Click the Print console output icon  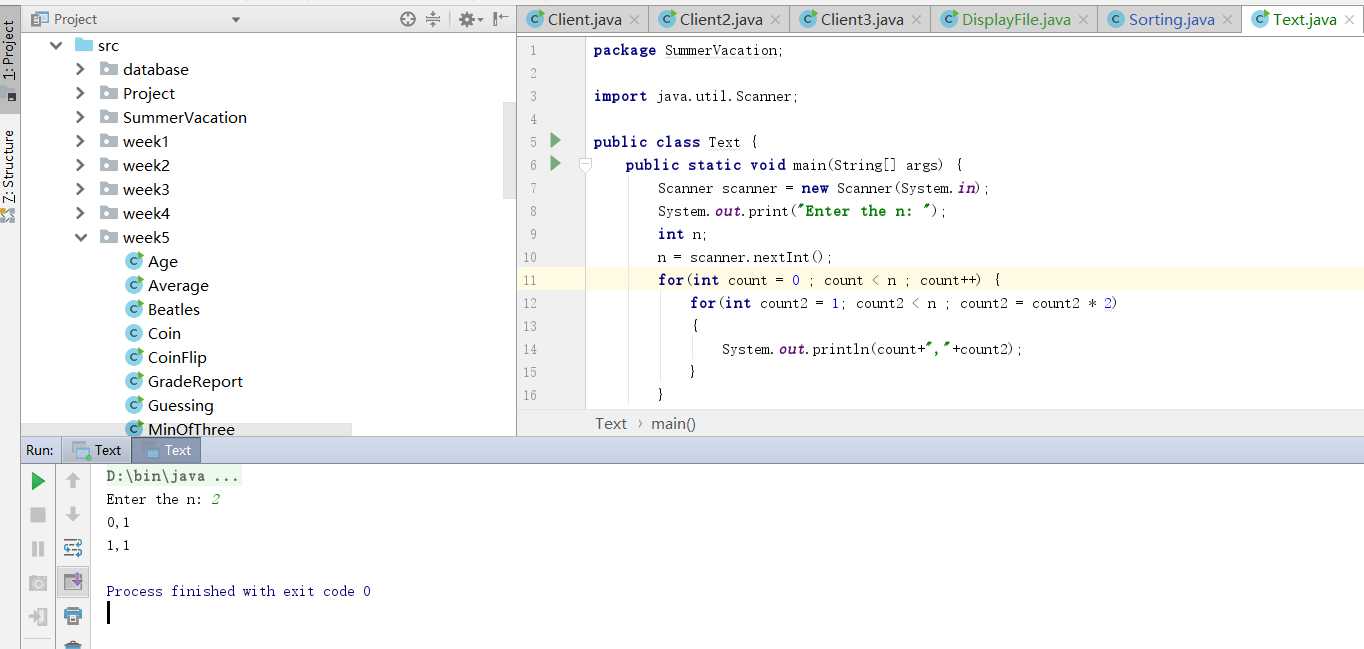pos(73,616)
